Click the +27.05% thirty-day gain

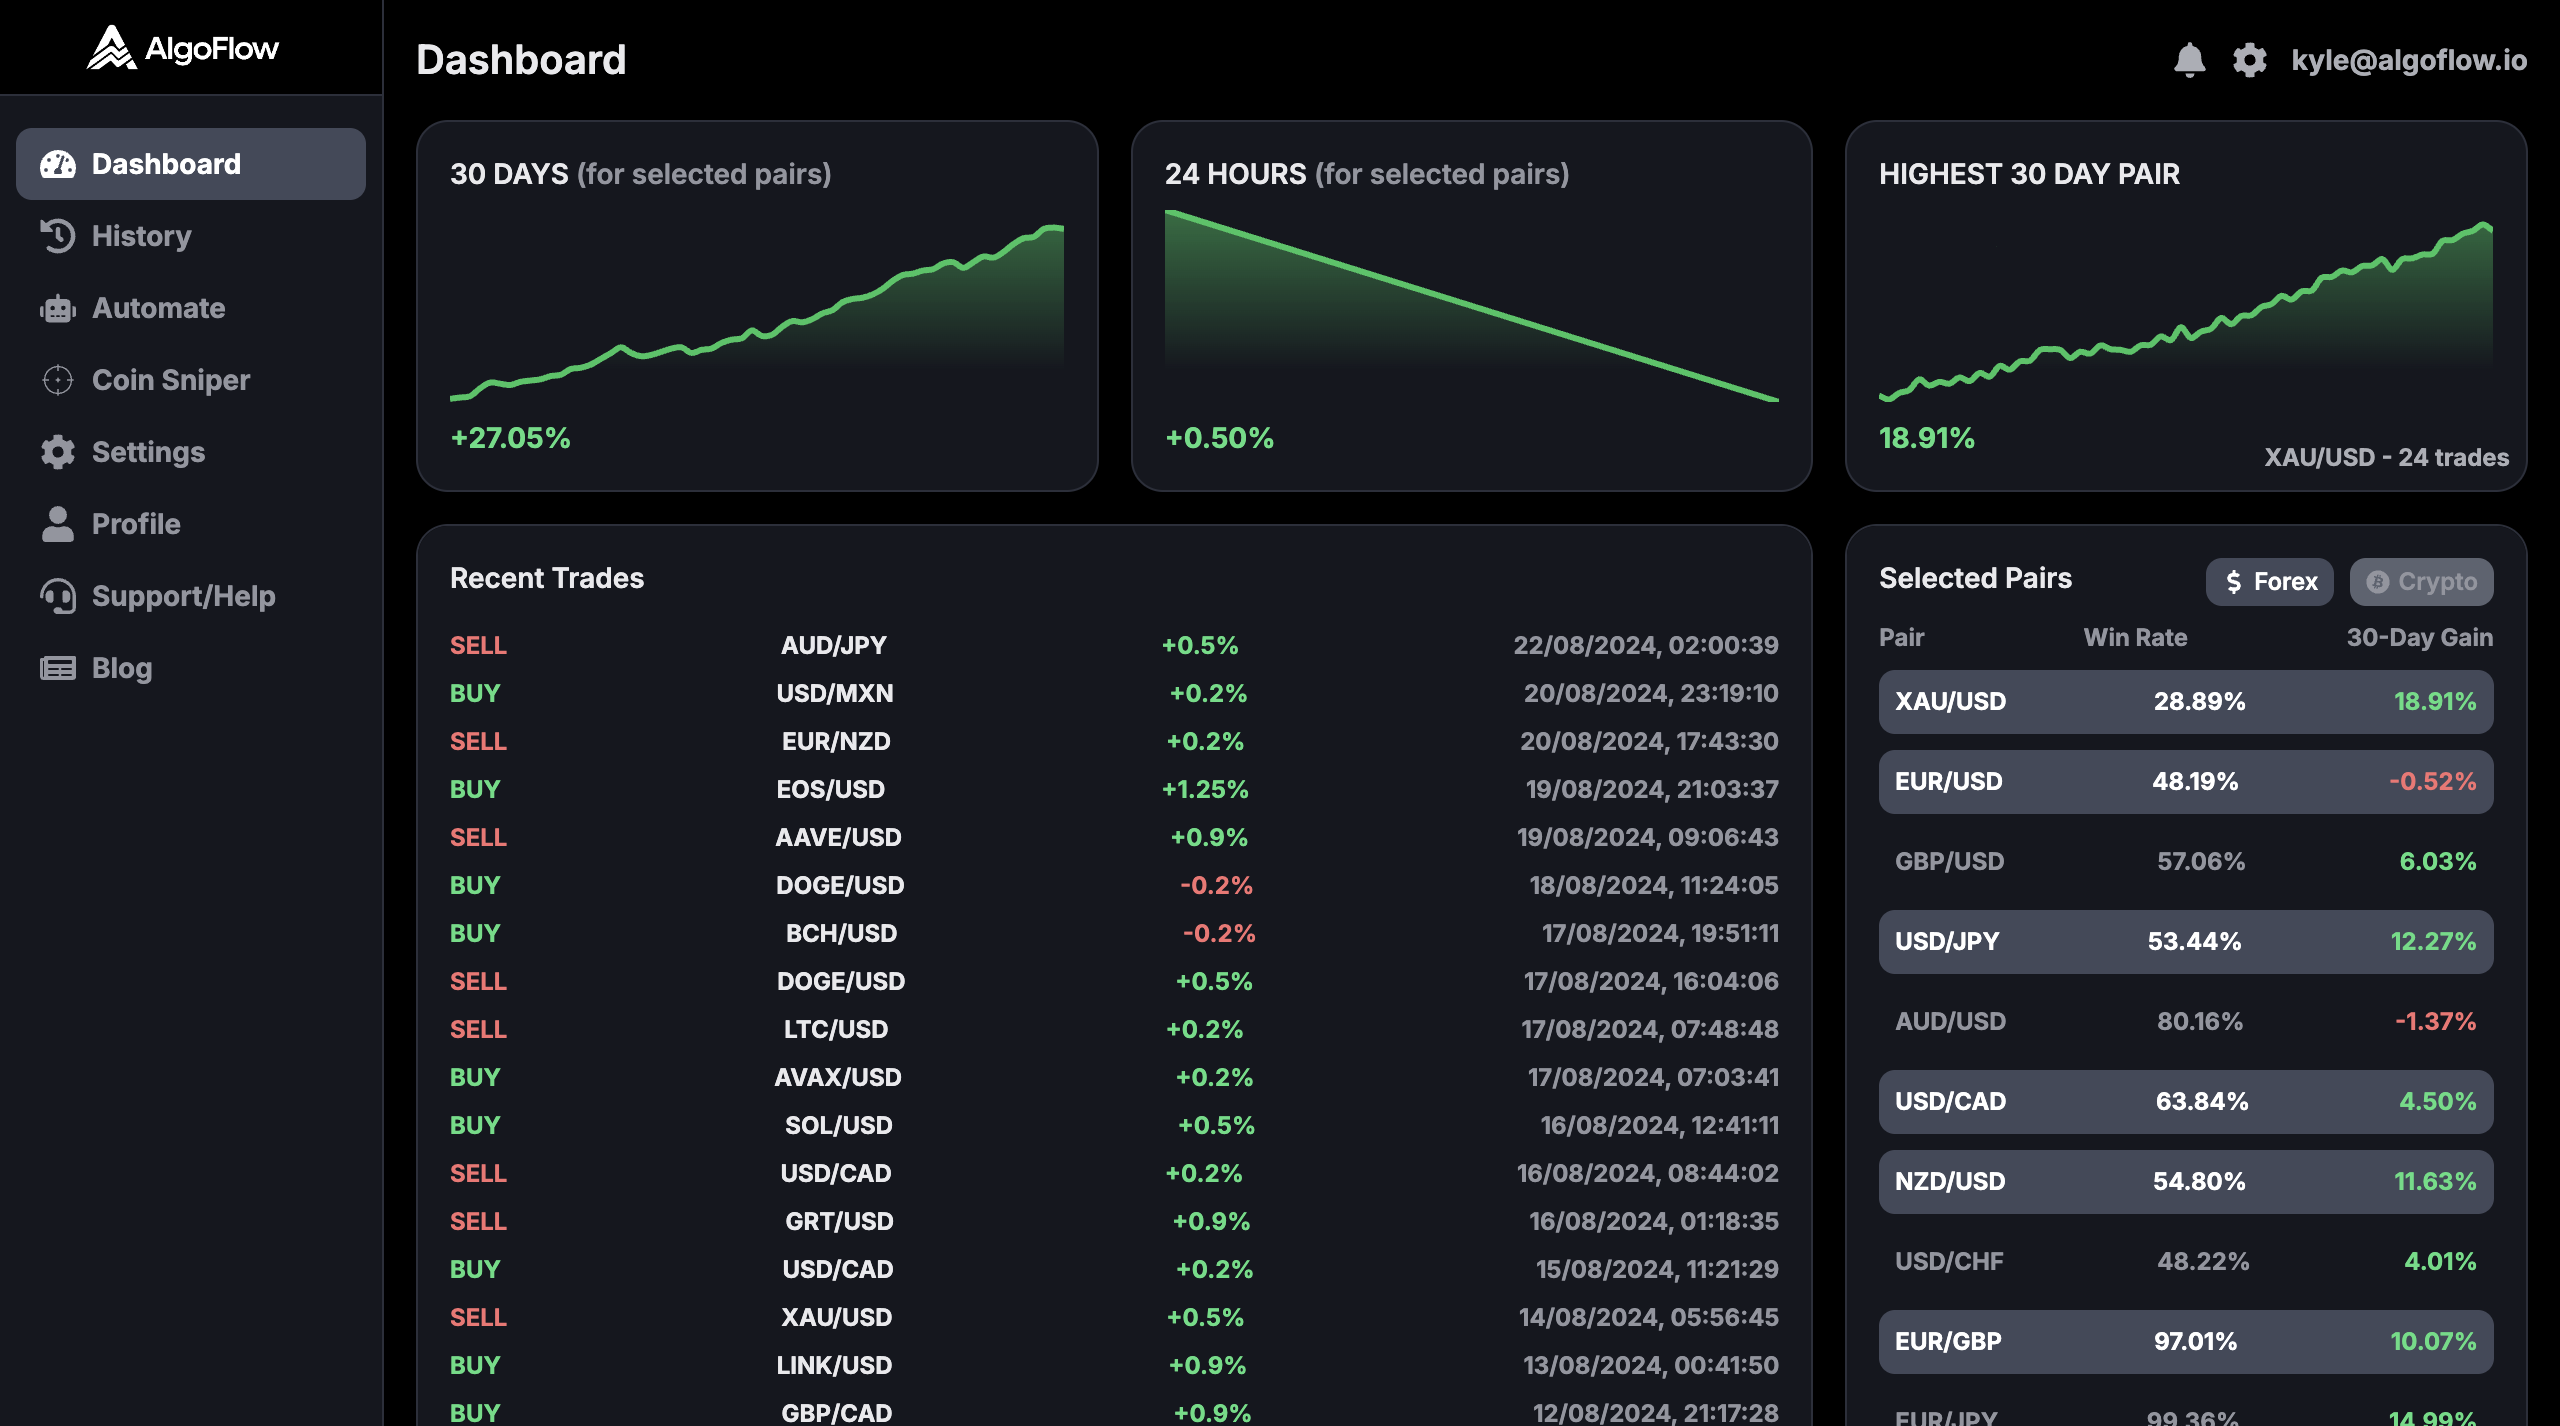pyautogui.click(x=510, y=438)
